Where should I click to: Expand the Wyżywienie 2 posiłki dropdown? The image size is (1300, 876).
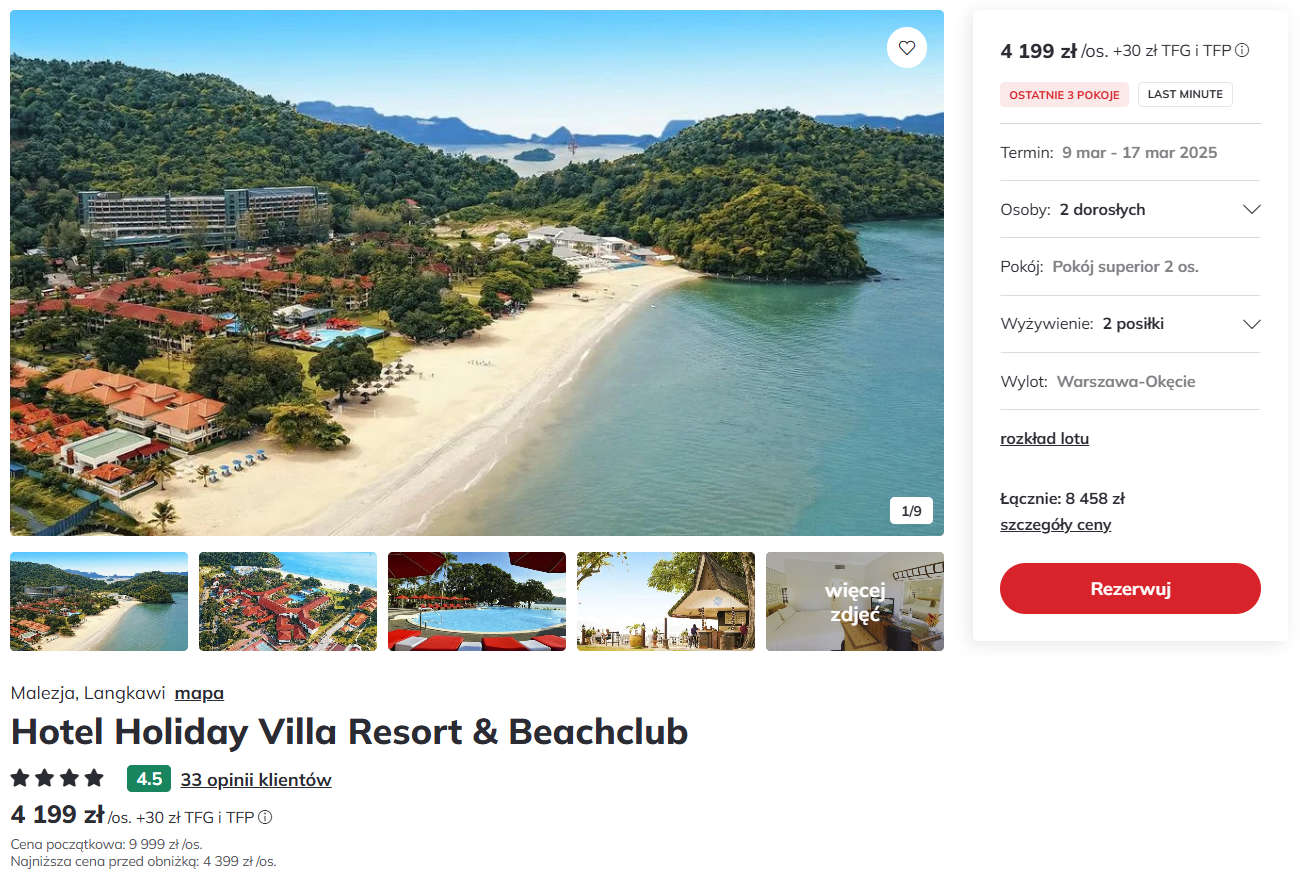1130,324
